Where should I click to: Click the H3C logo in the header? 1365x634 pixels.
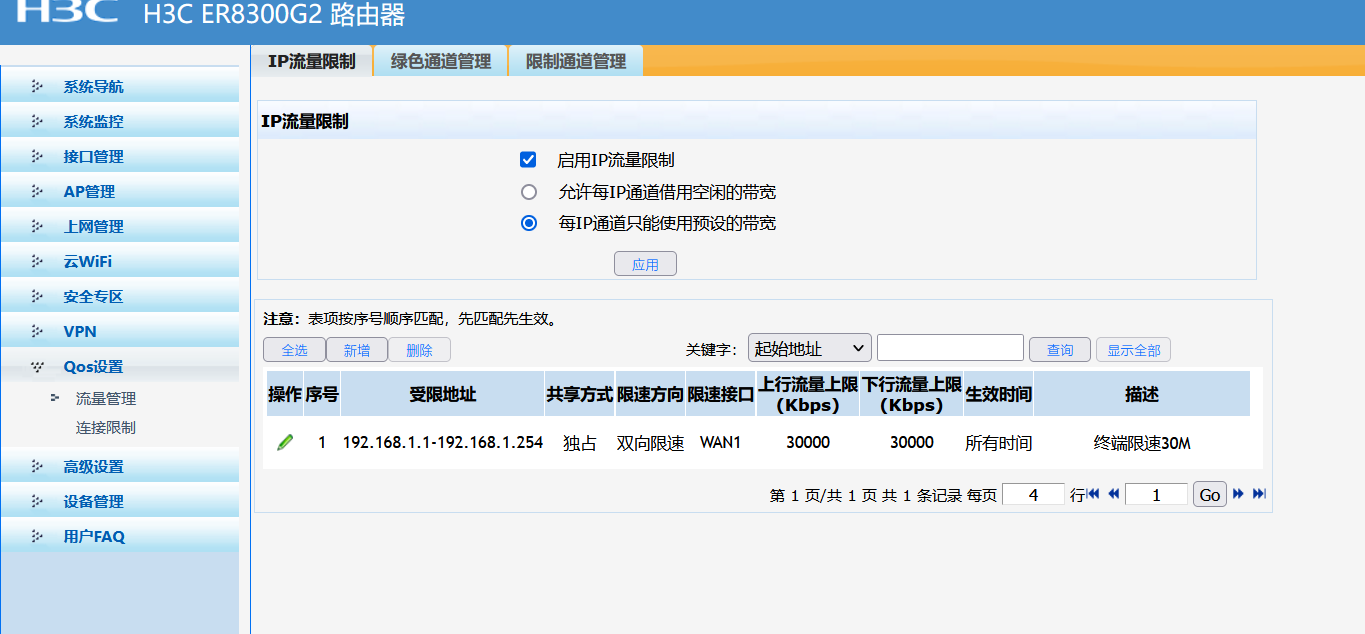click(x=67, y=11)
